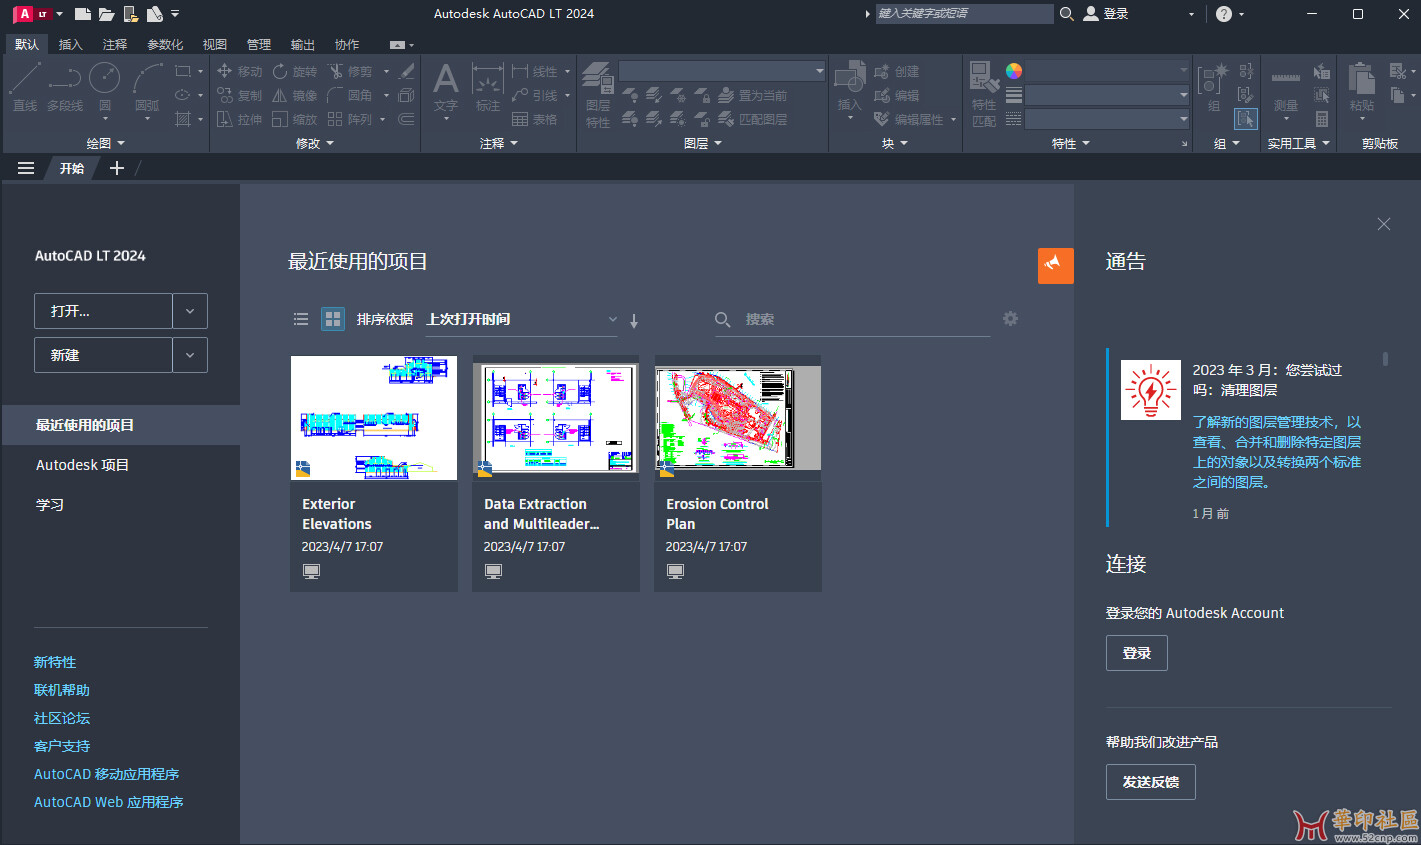Select 学习 in left sidebar

pos(50,505)
